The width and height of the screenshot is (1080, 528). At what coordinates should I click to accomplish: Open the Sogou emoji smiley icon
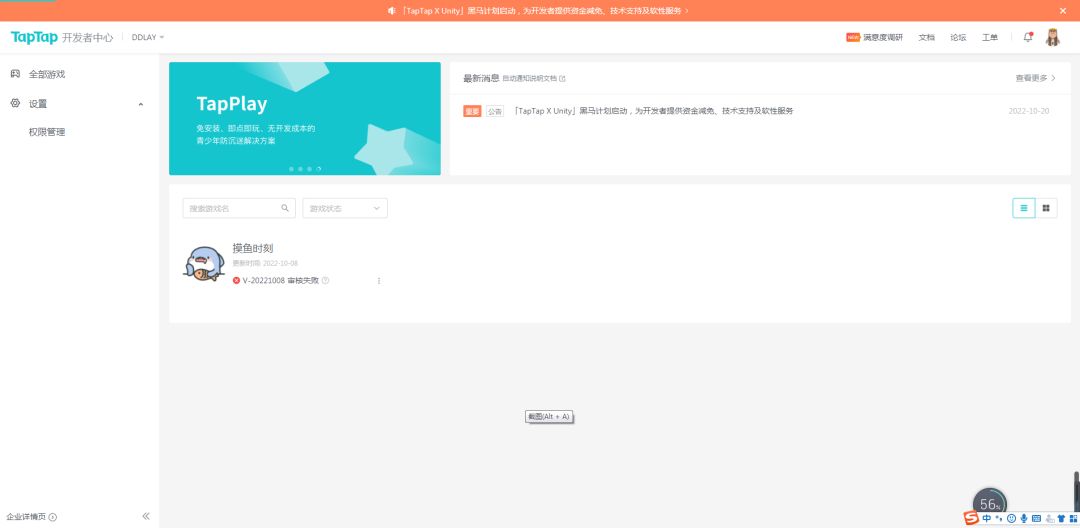1010,518
